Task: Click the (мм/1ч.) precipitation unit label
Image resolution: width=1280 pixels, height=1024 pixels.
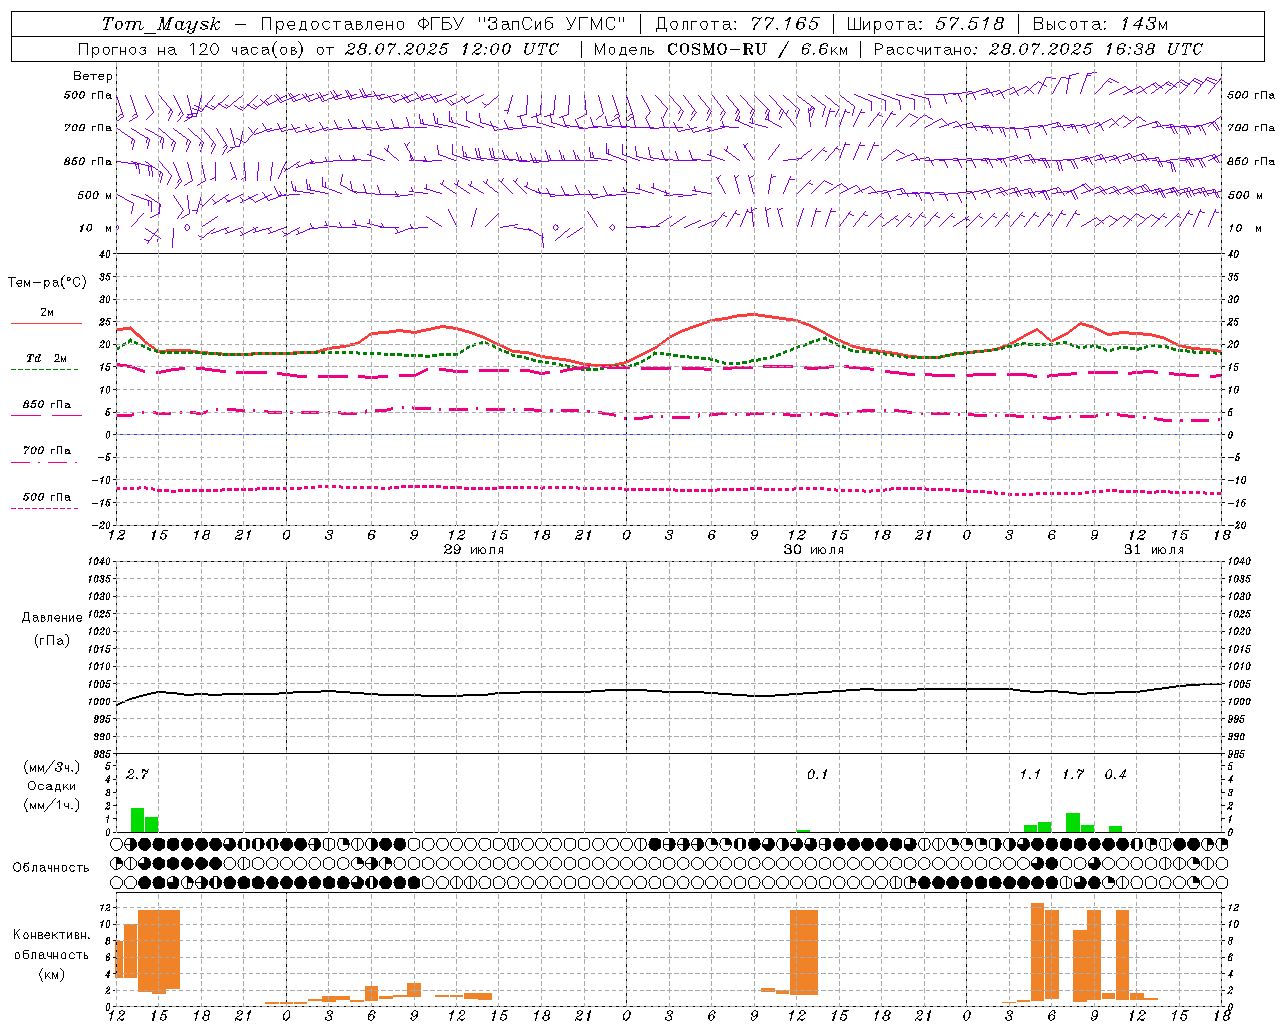Action: coord(52,805)
